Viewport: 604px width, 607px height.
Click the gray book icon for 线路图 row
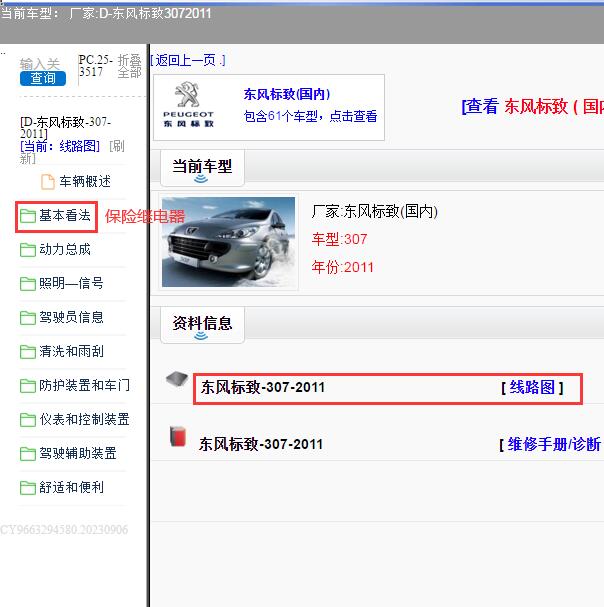(177, 379)
